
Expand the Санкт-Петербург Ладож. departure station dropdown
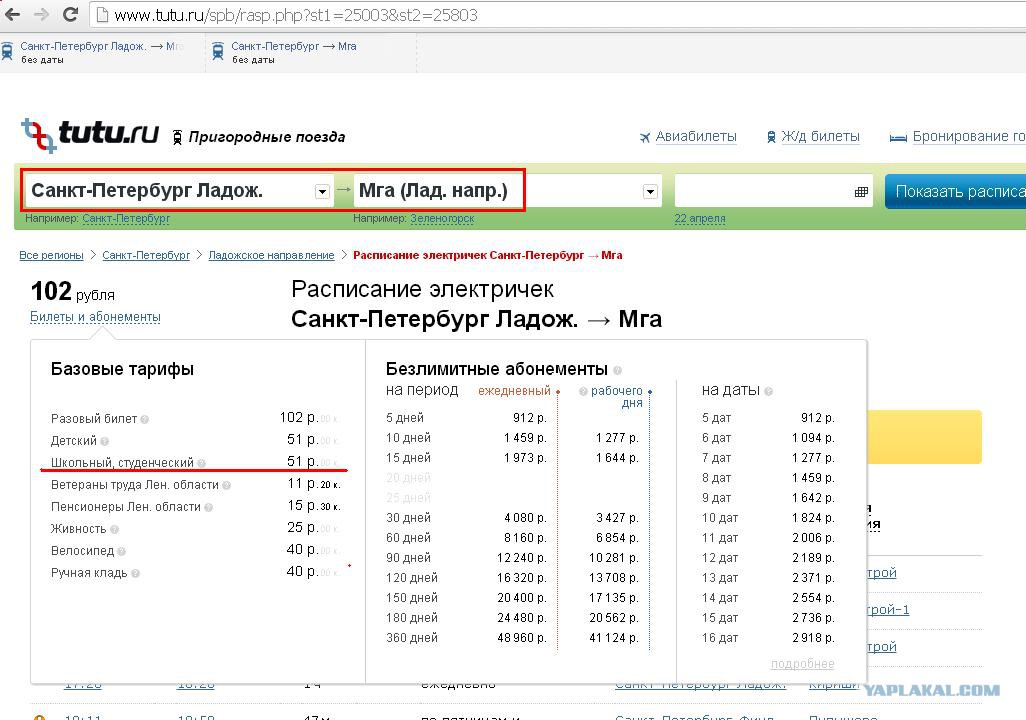322,191
